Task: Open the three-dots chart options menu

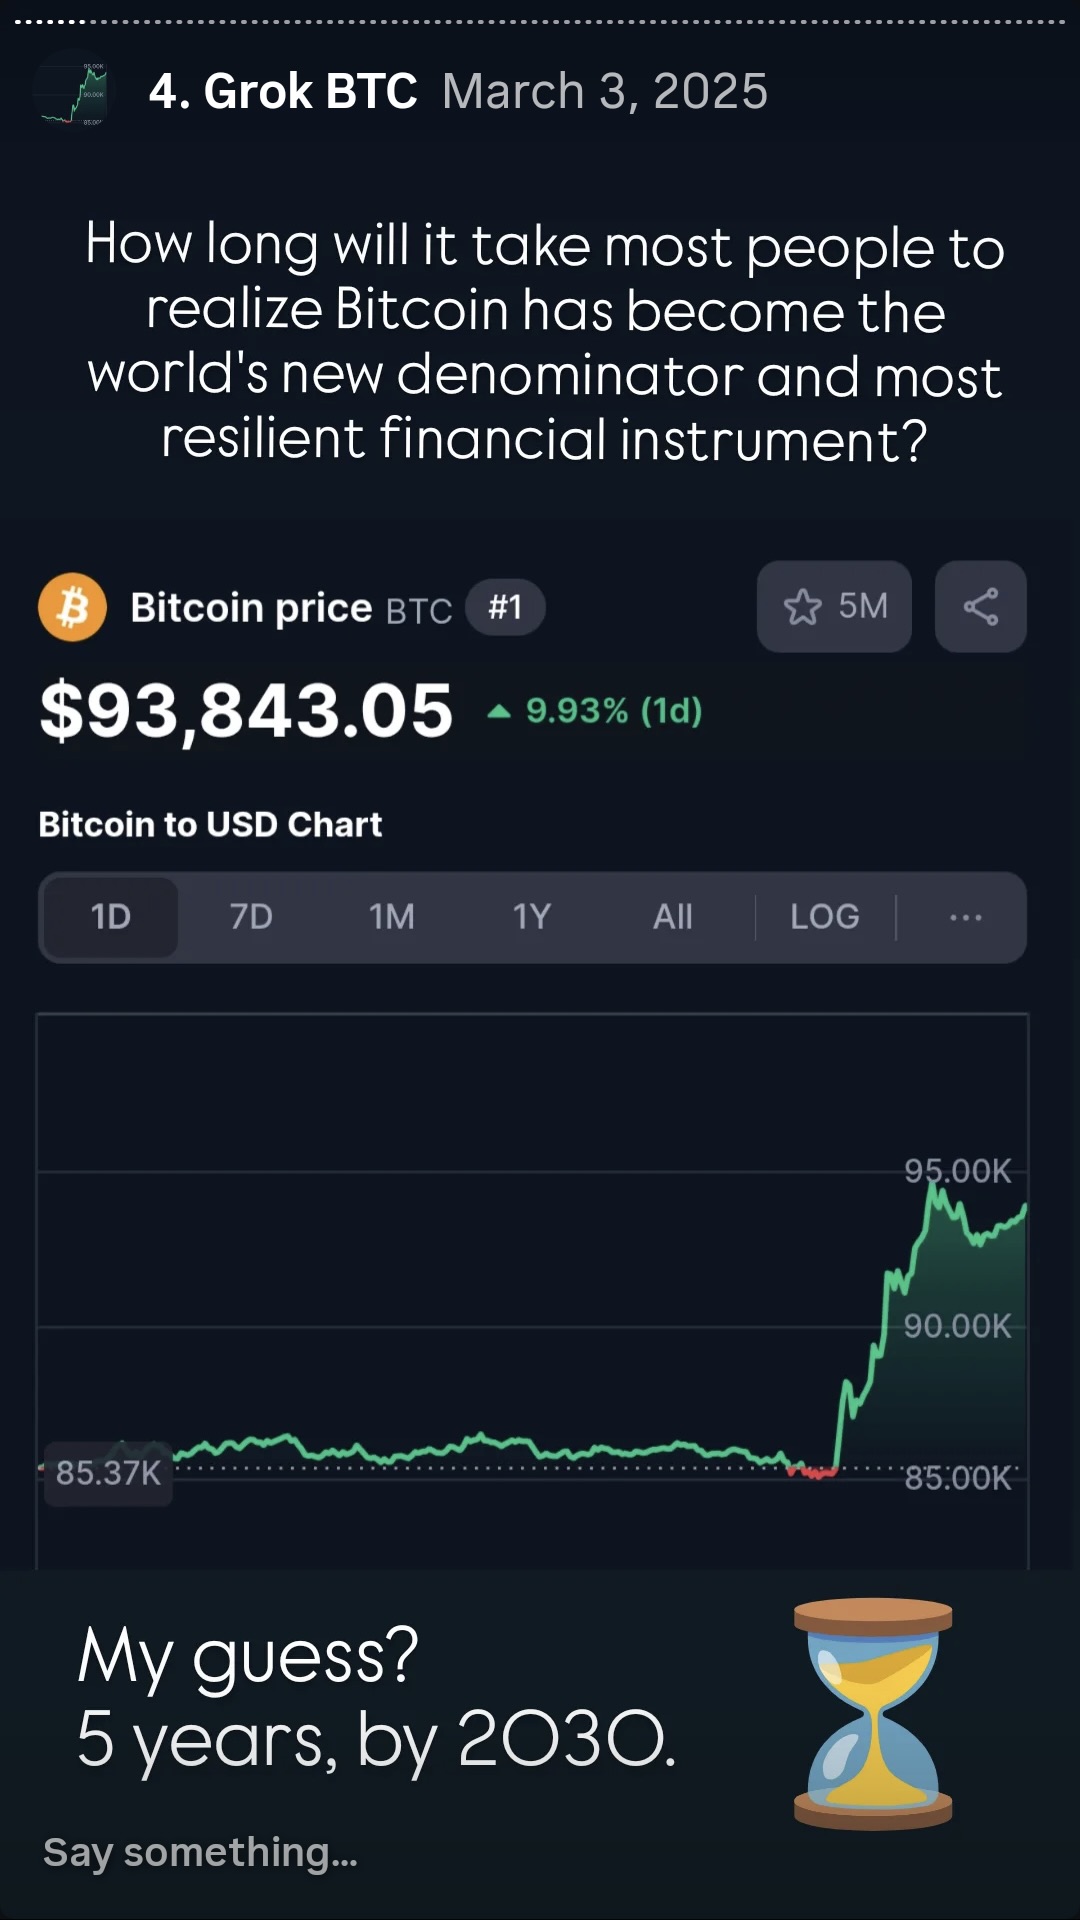Action: [x=965, y=917]
